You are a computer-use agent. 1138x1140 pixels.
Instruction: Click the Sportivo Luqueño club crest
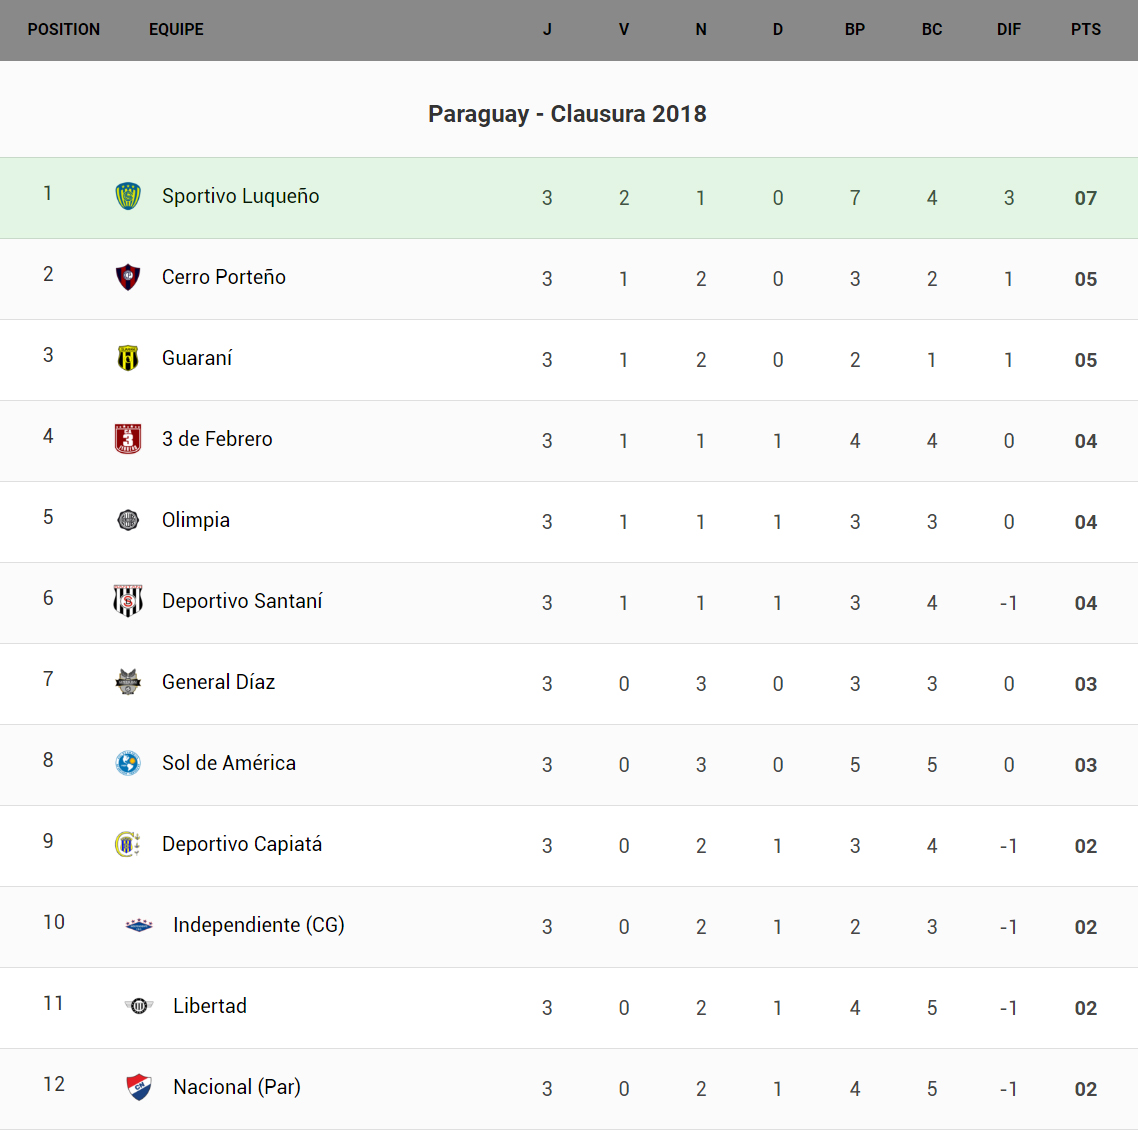[x=128, y=196]
